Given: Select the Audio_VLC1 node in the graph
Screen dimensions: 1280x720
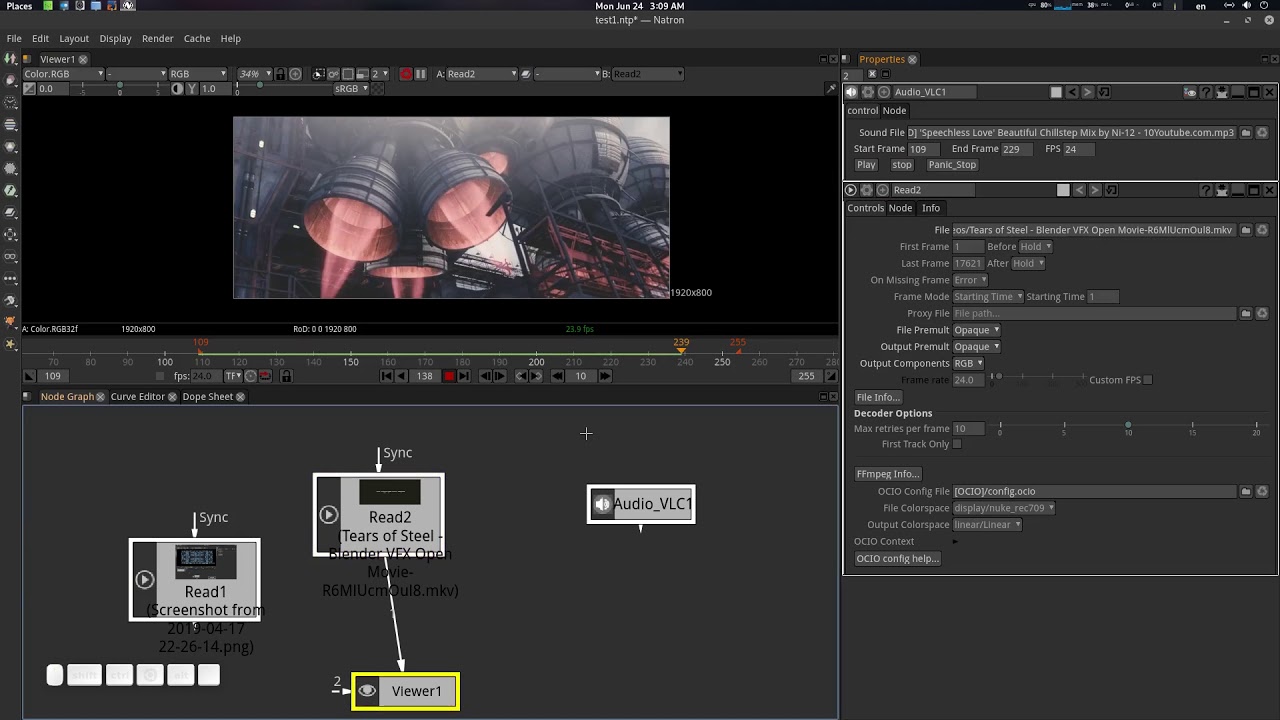Looking at the screenshot, I should (x=641, y=504).
